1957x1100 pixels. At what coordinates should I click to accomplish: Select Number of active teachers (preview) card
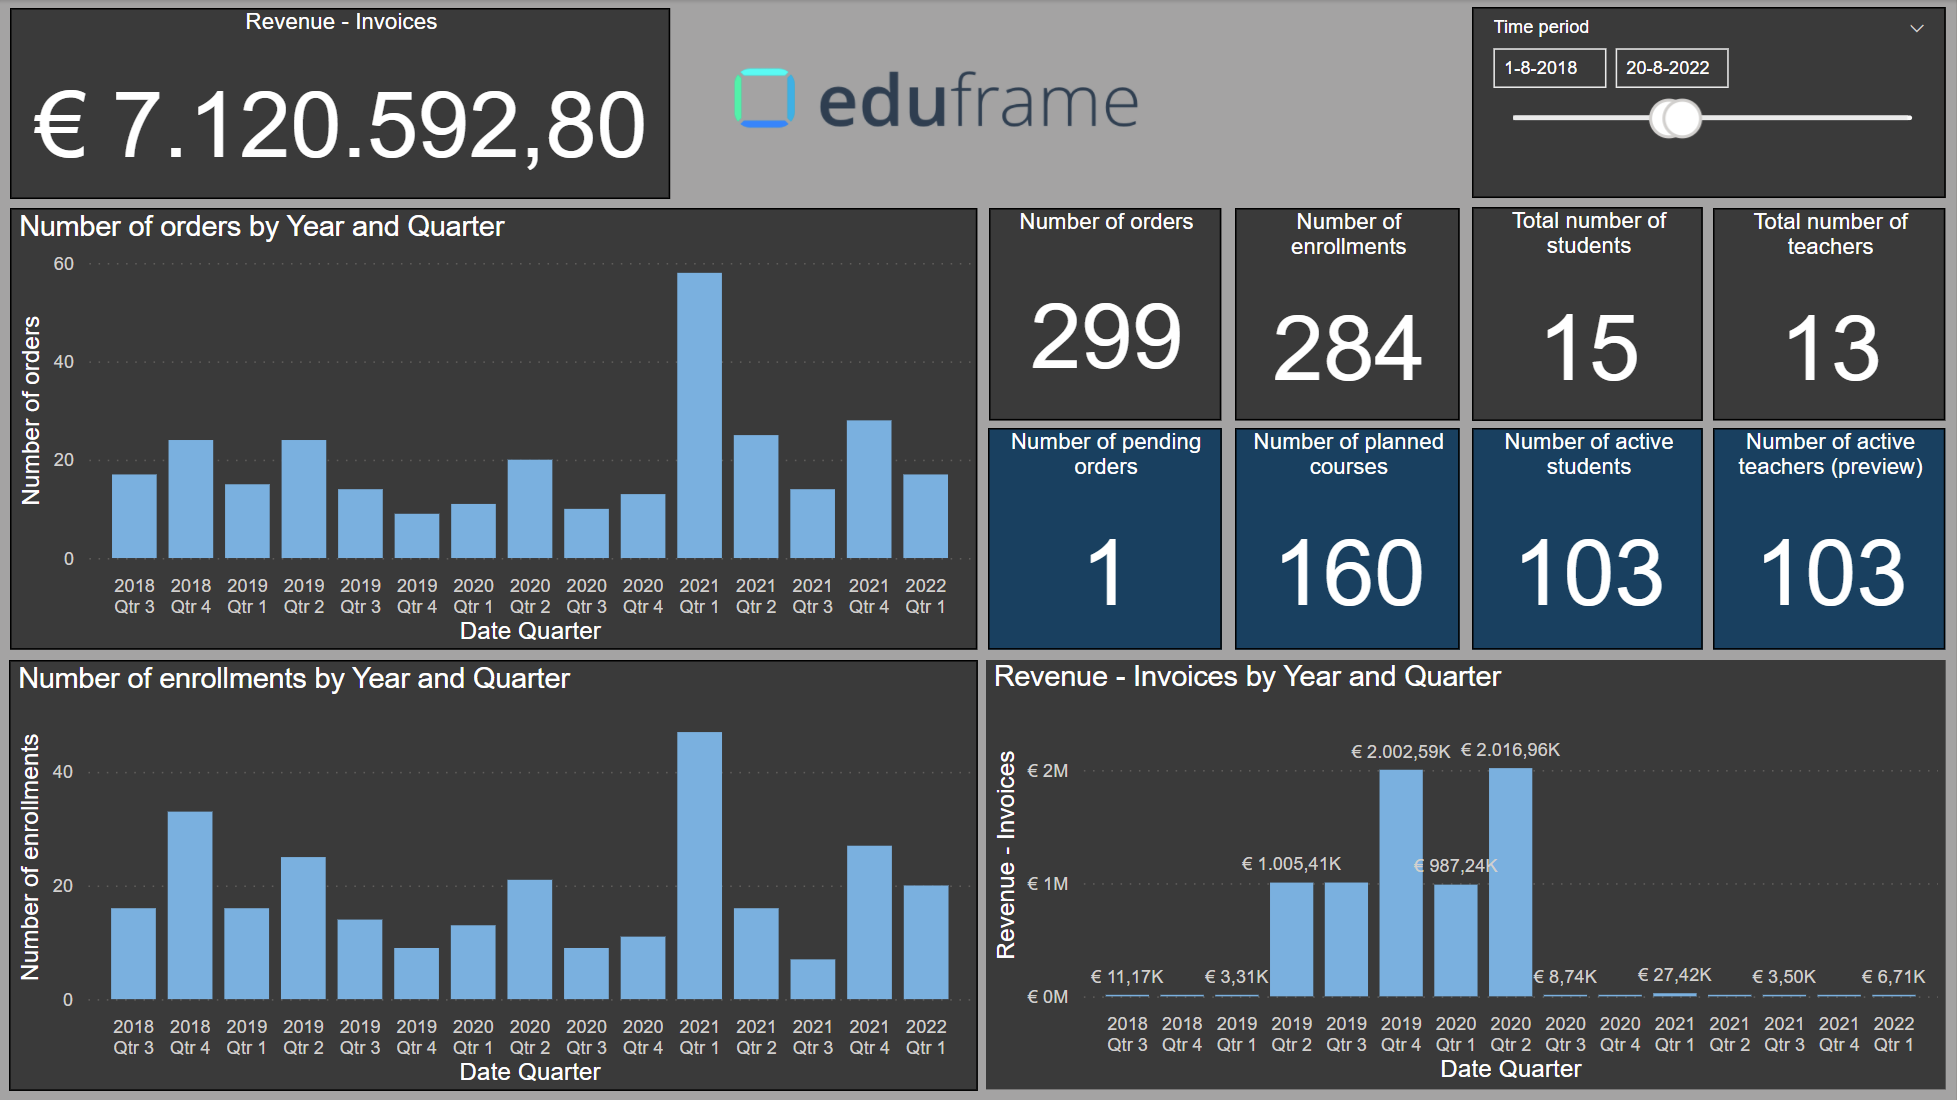1829,539
